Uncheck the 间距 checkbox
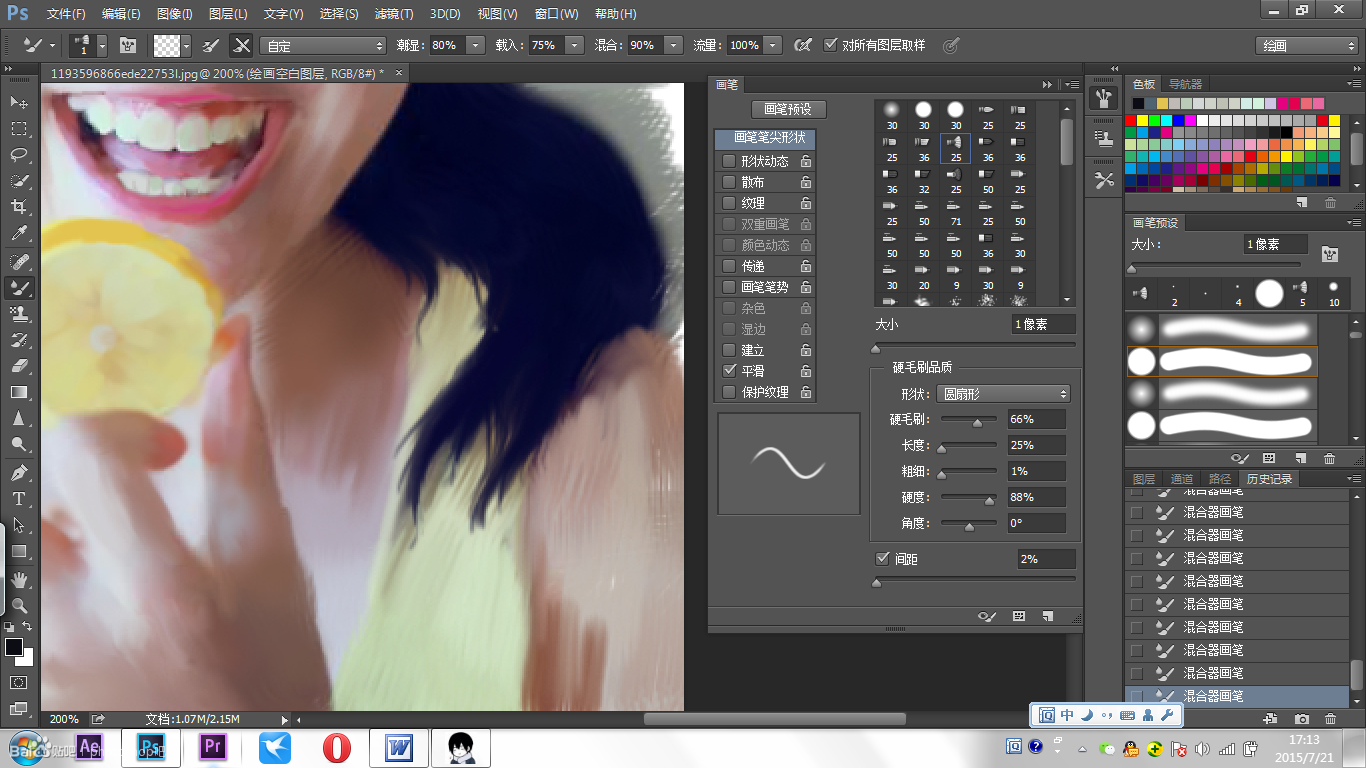Image resolution: width=1366 pixels, height=768 pixels. tap(882, 559)
